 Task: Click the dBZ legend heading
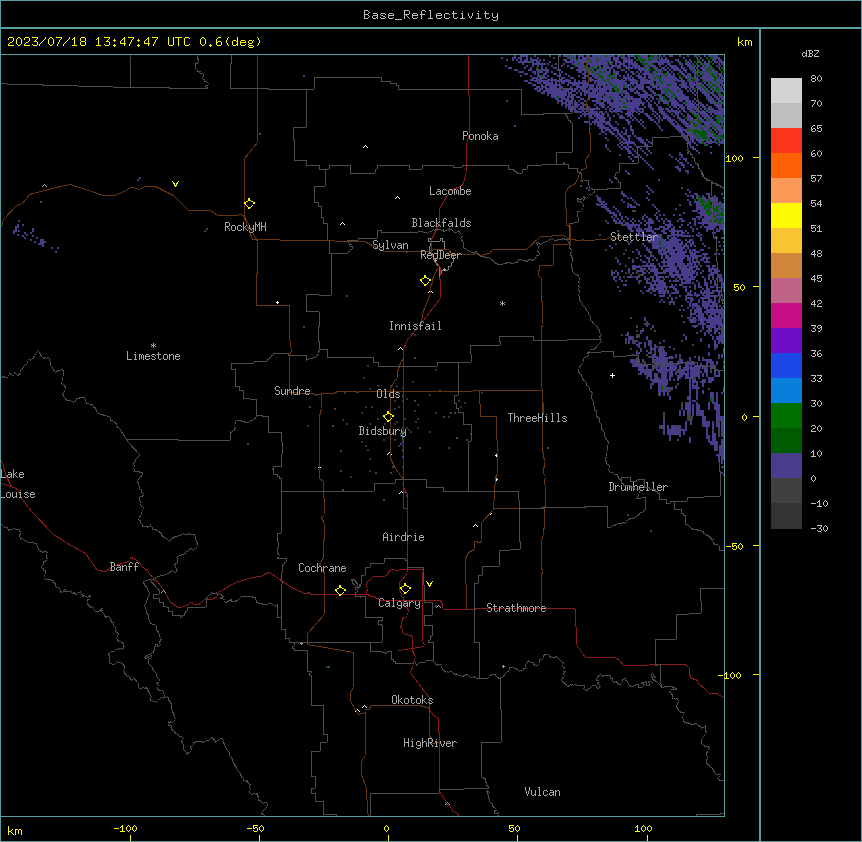tap(810, 54)
